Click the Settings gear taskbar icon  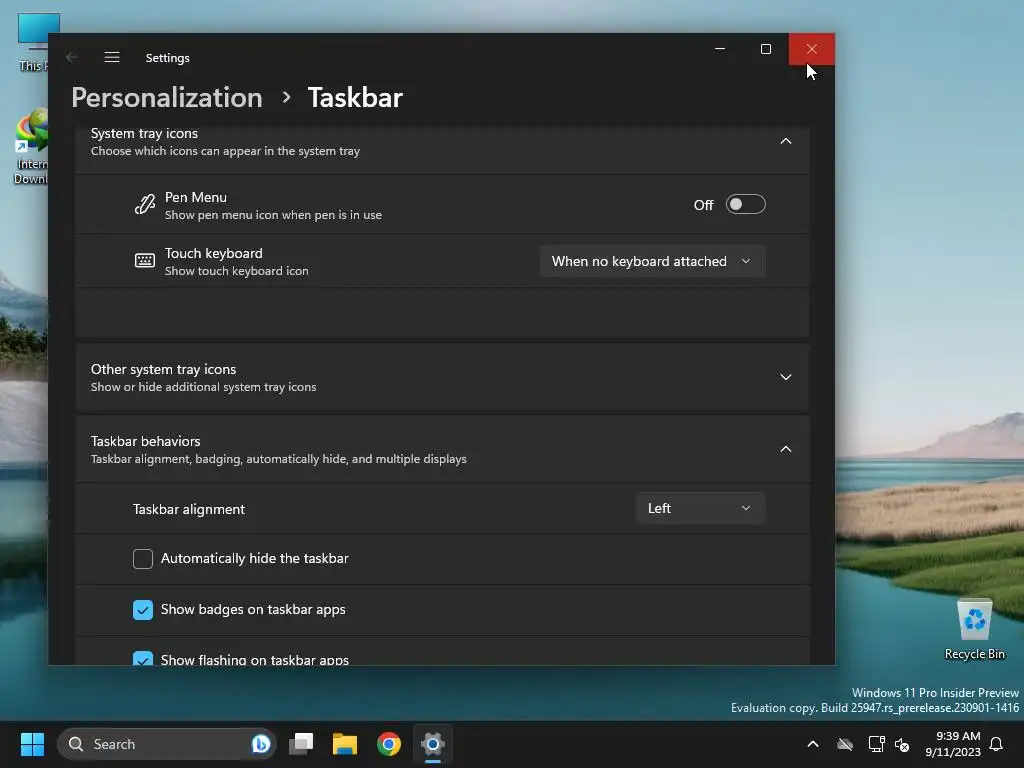[x=432, y=744]
